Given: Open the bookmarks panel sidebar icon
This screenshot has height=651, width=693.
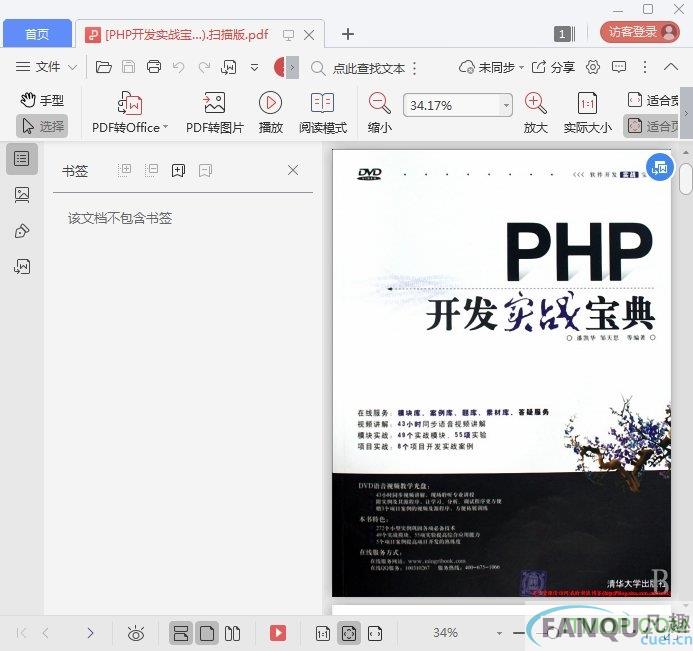Looking at the screenshot, I should click(x=22, y=159).
